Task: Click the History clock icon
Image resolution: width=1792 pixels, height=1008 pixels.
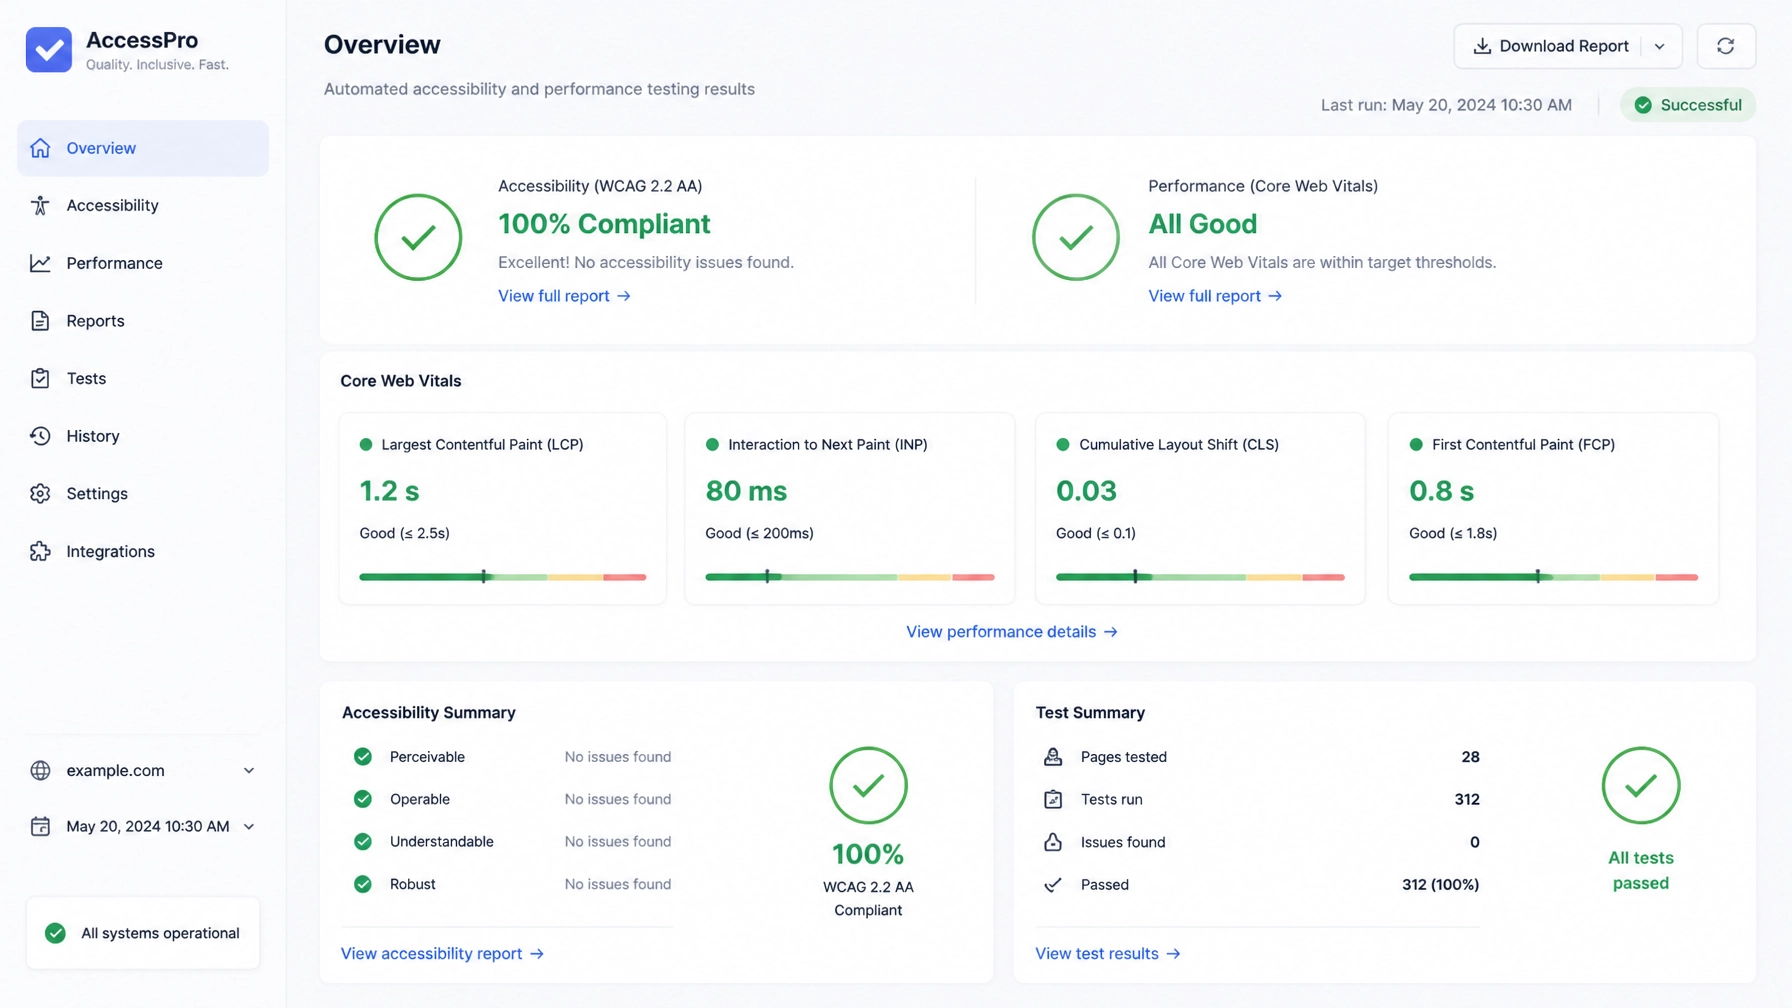Action: [40, 436]
